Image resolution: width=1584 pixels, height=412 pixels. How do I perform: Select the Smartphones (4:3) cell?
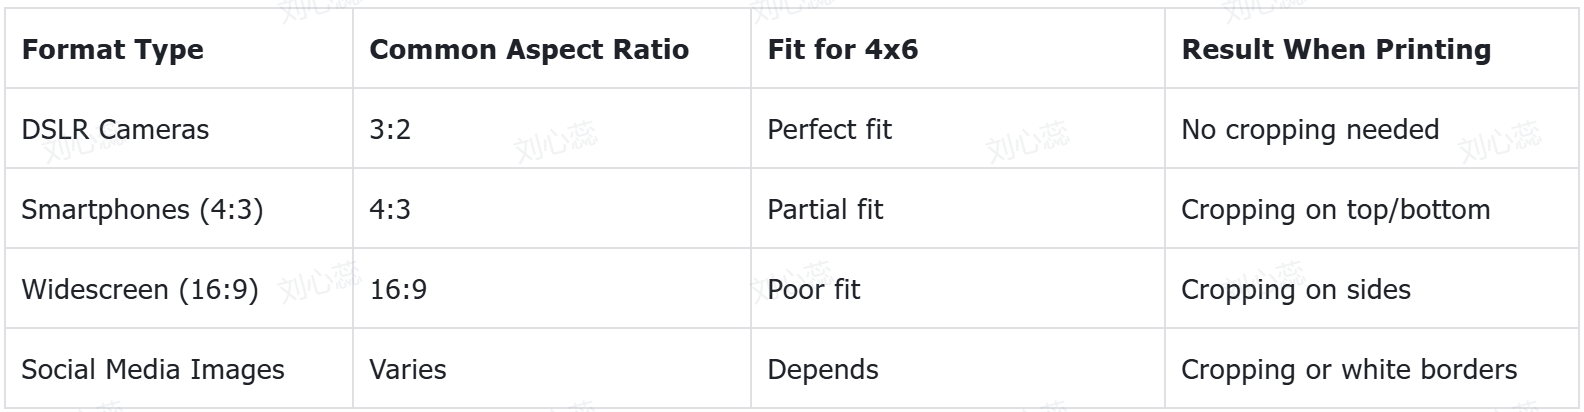[x=142, y=210]
